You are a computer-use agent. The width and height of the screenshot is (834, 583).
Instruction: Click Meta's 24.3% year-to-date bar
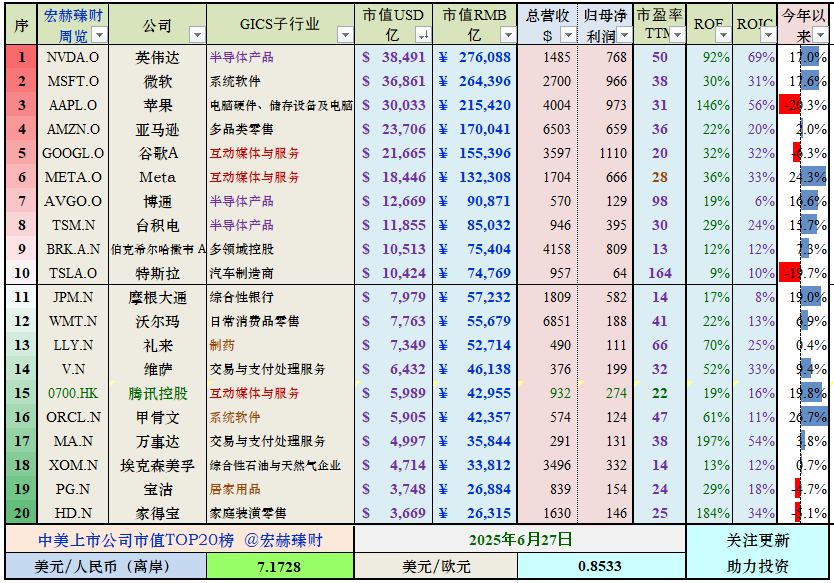tap(813, 177)
